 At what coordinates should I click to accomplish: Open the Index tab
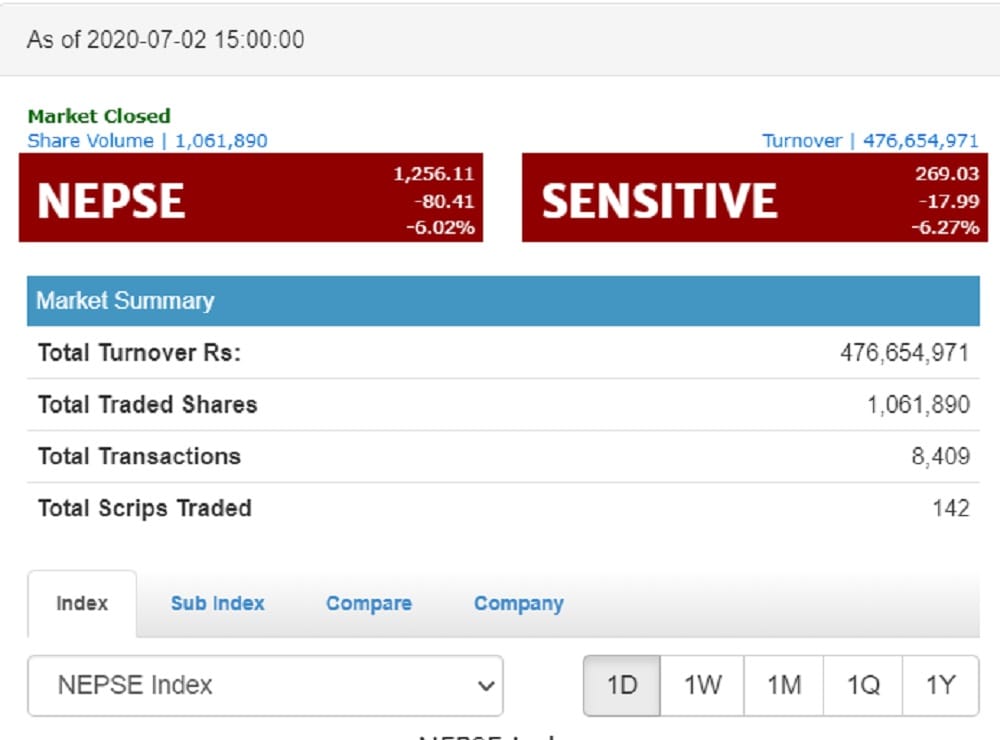point(82,603)
